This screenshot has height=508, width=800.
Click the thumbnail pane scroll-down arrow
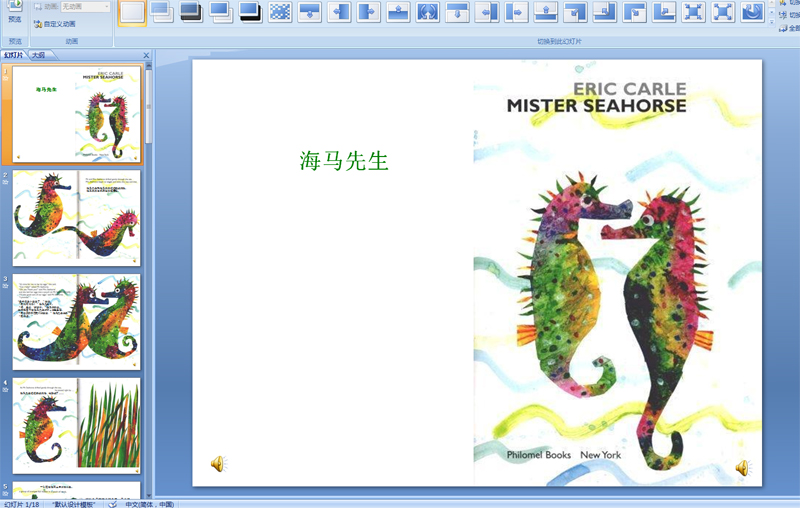point(149,495)
